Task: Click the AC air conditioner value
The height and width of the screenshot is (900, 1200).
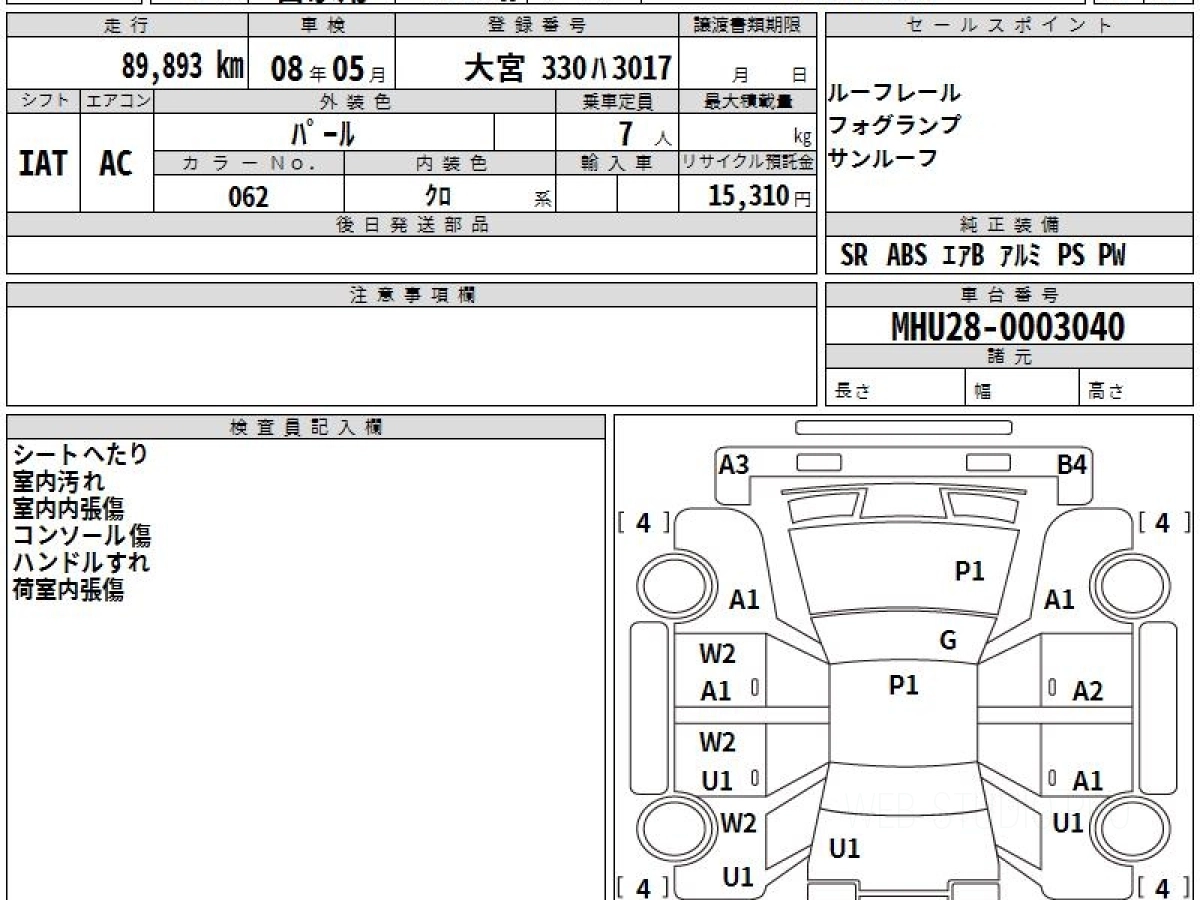Action: [x=116, y=163]
